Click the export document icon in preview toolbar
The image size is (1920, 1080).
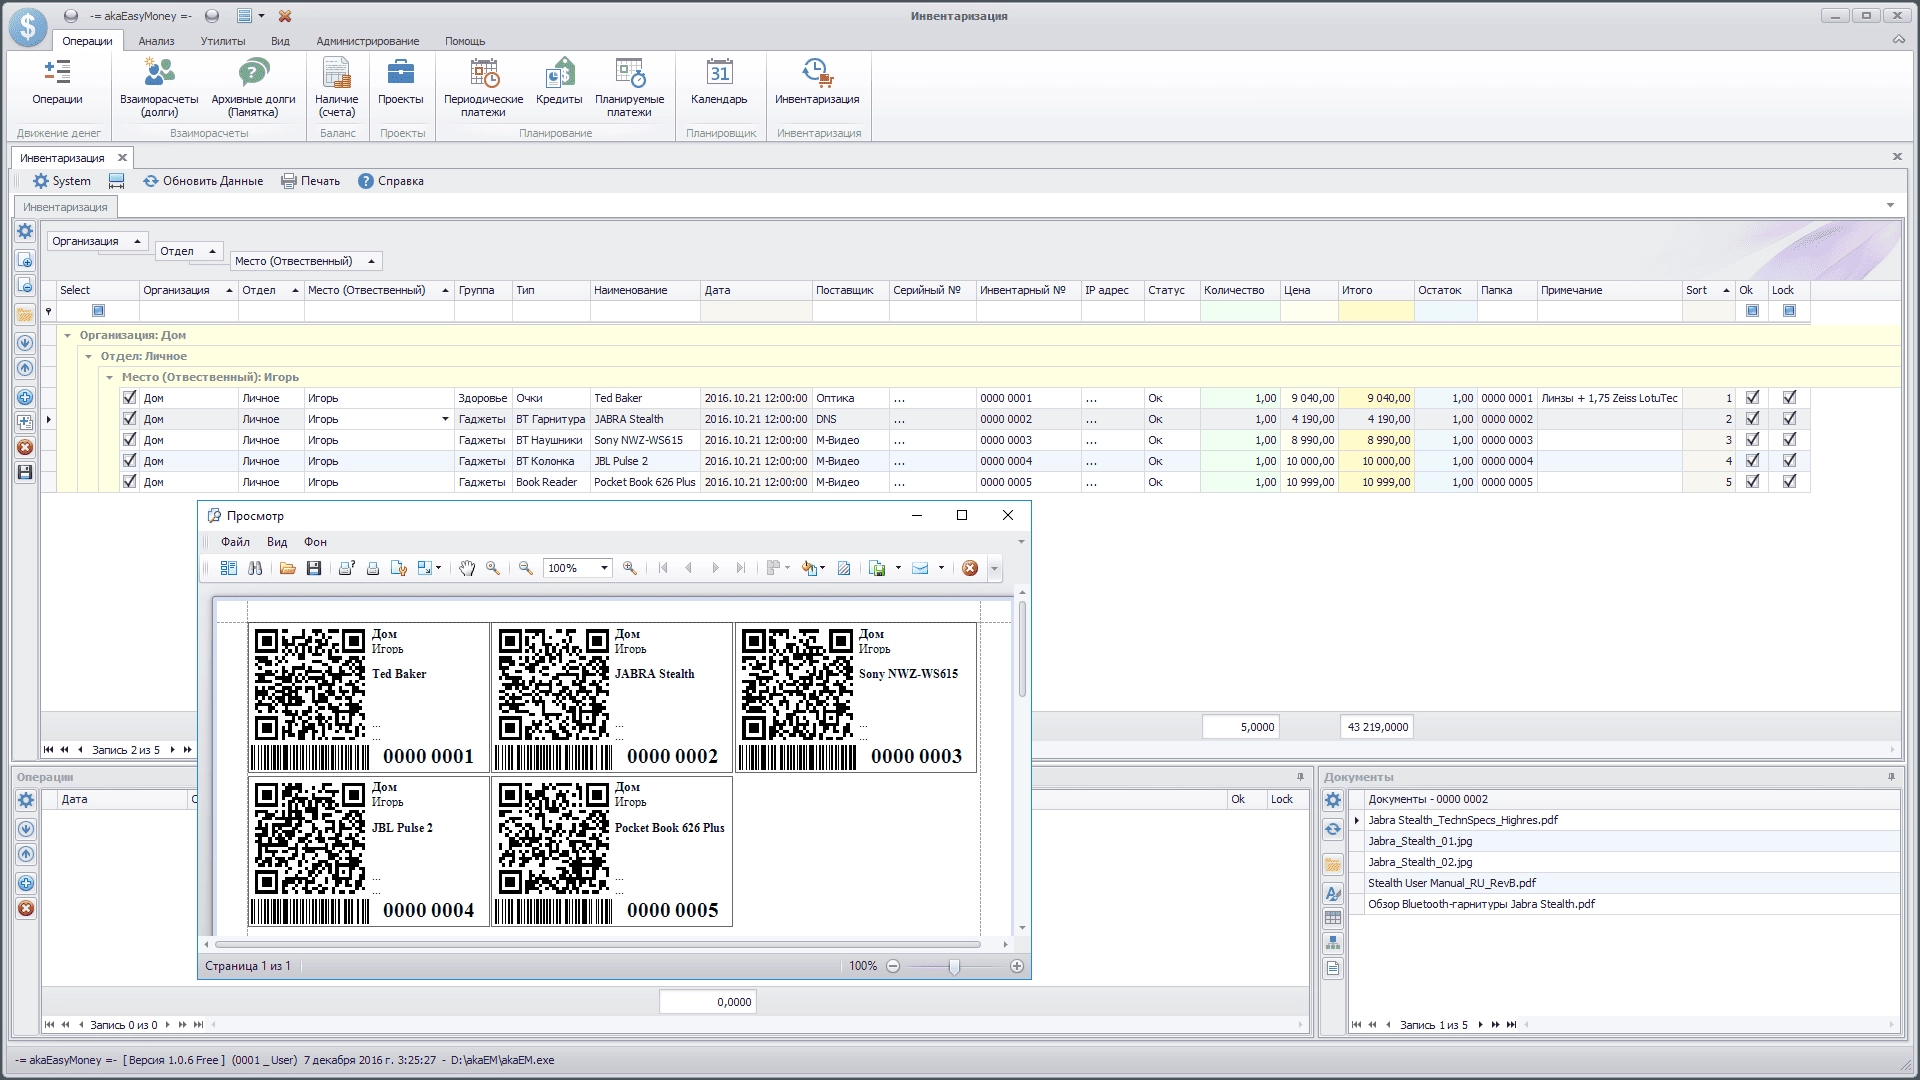pos(878,568)
